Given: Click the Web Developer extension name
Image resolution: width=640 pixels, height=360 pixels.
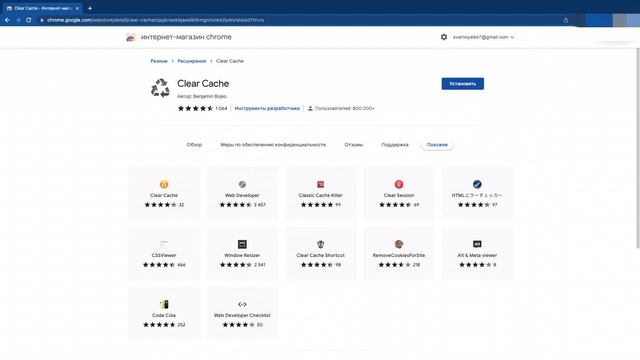Looking at the screenshot, I should (242, 195).
